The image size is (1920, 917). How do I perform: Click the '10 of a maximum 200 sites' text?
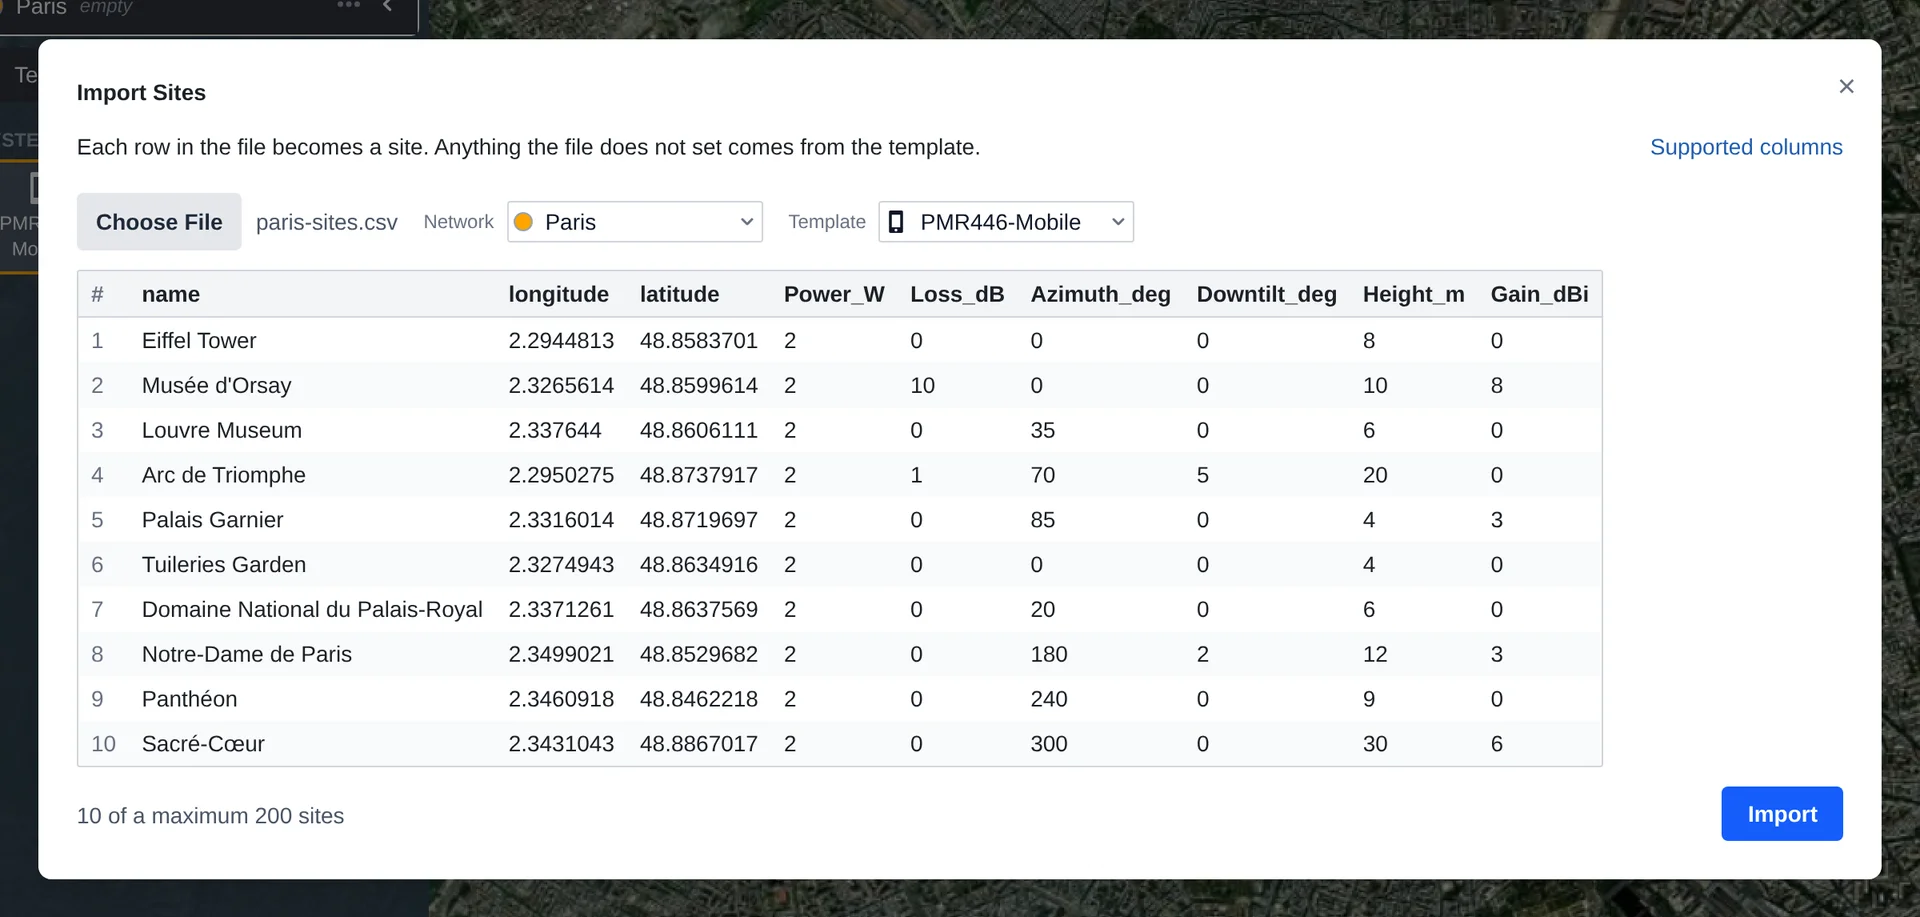click(210, 816)
